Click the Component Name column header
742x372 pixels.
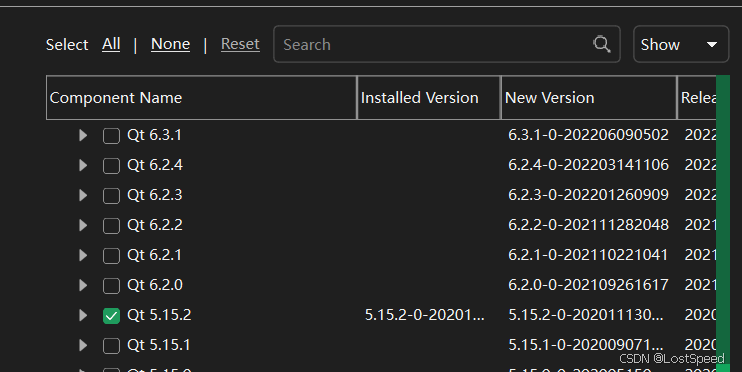tap(202, 97)
